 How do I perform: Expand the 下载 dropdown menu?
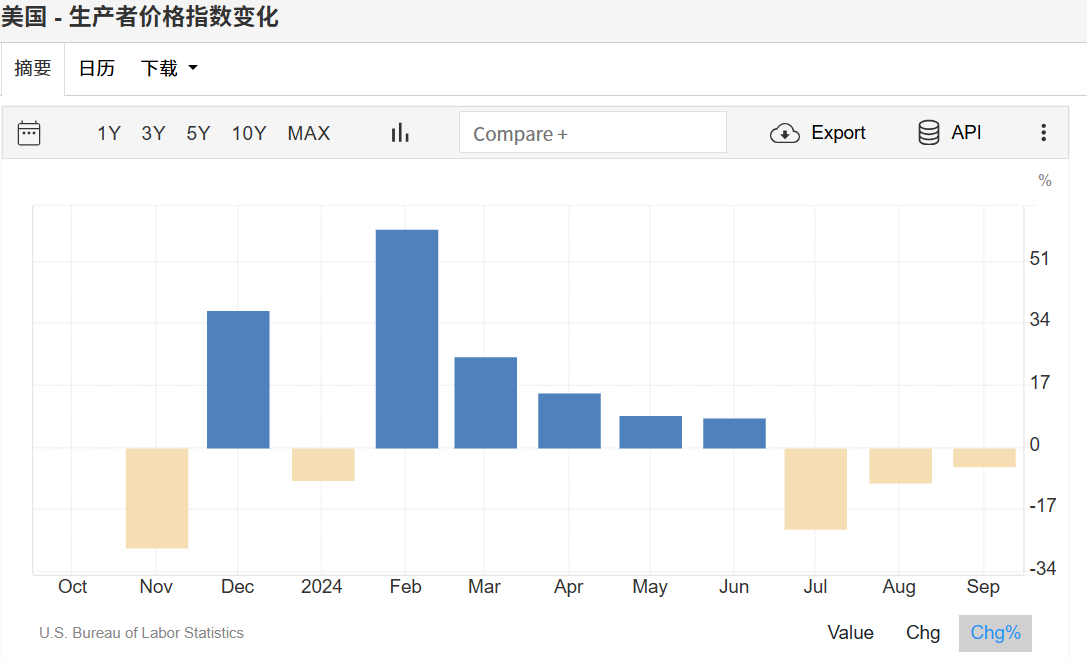click(x=169, y=68)
